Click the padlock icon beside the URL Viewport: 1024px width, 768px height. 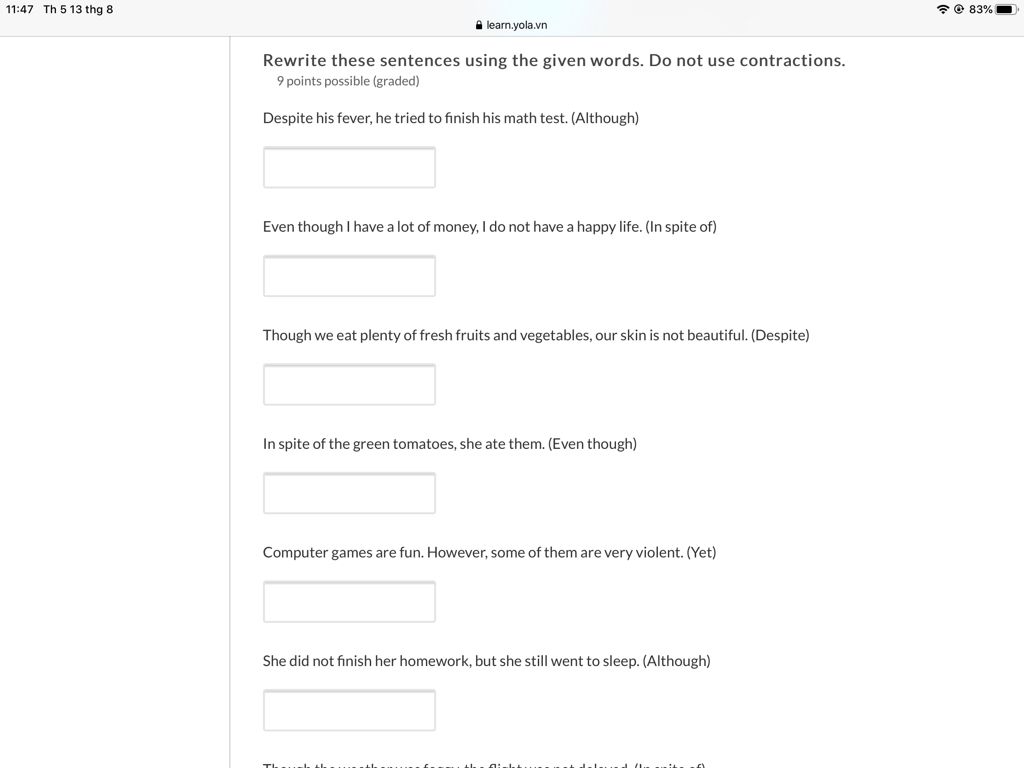pyautogui.click(x=479, y=25)
